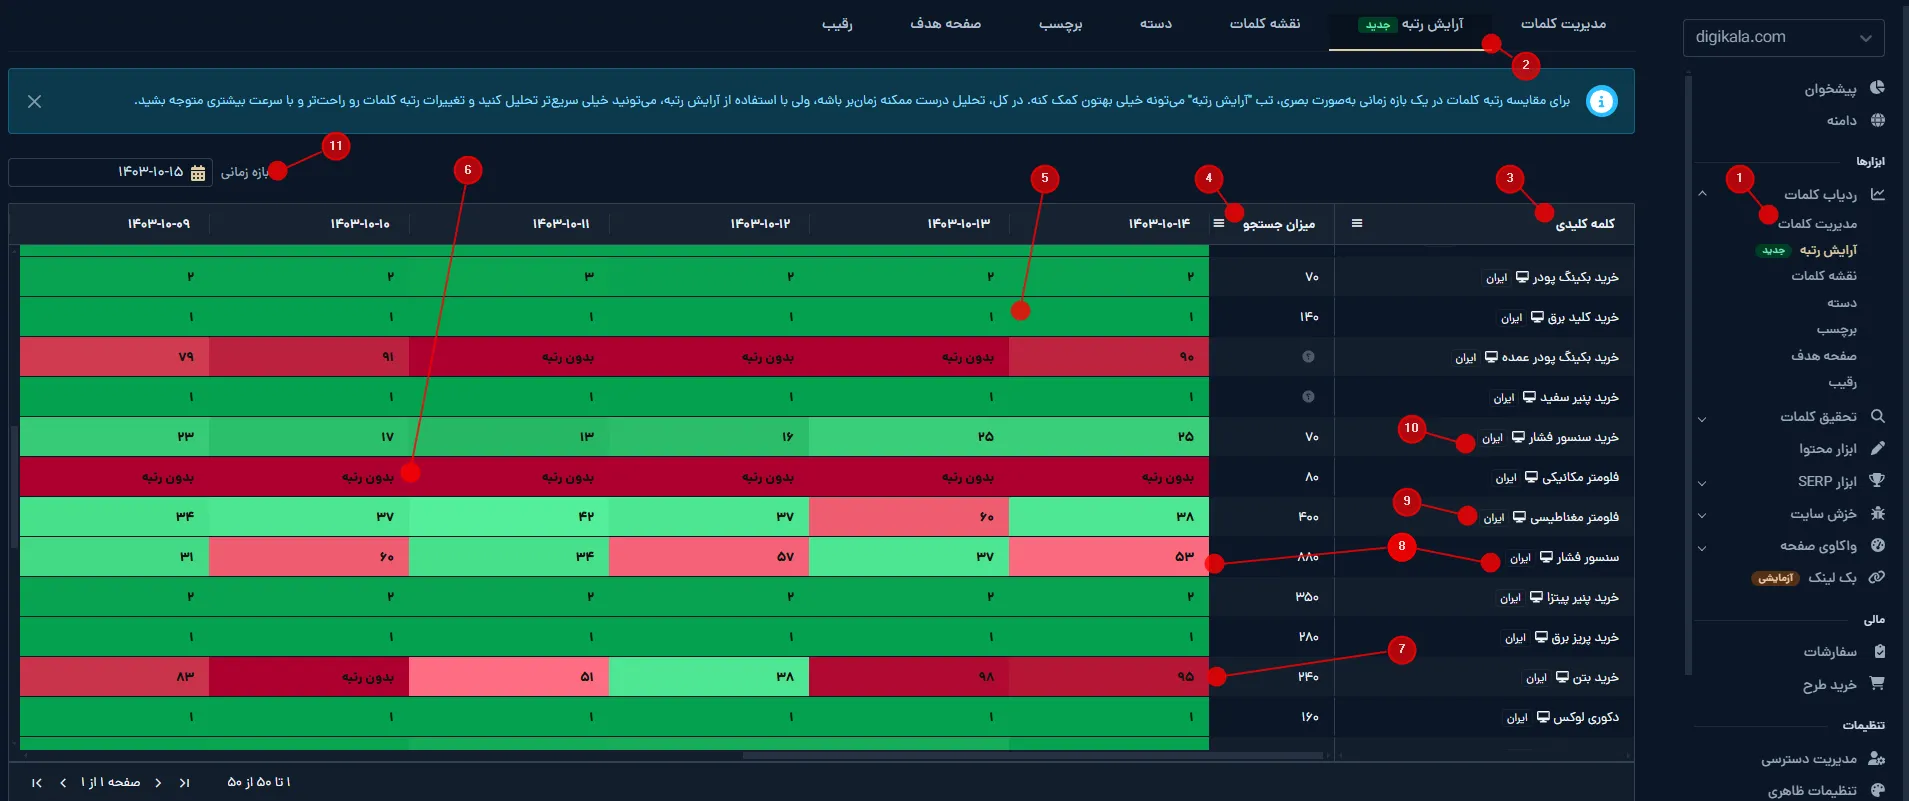1909x801 pixels.
Task: Open the digikala.com domain dropdown
Action: 1783,38
